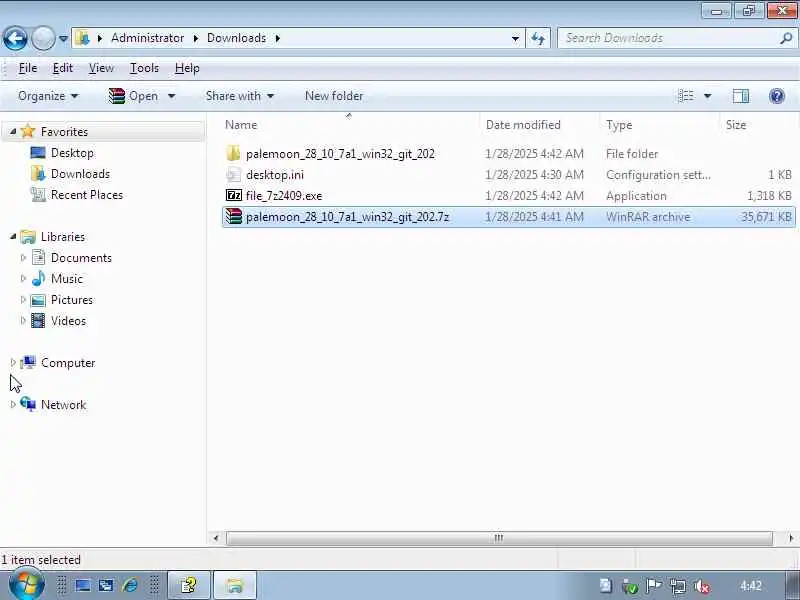This screenshot has width=800, height=600.
Task: Open the View menu
Action: coord(101,68)
